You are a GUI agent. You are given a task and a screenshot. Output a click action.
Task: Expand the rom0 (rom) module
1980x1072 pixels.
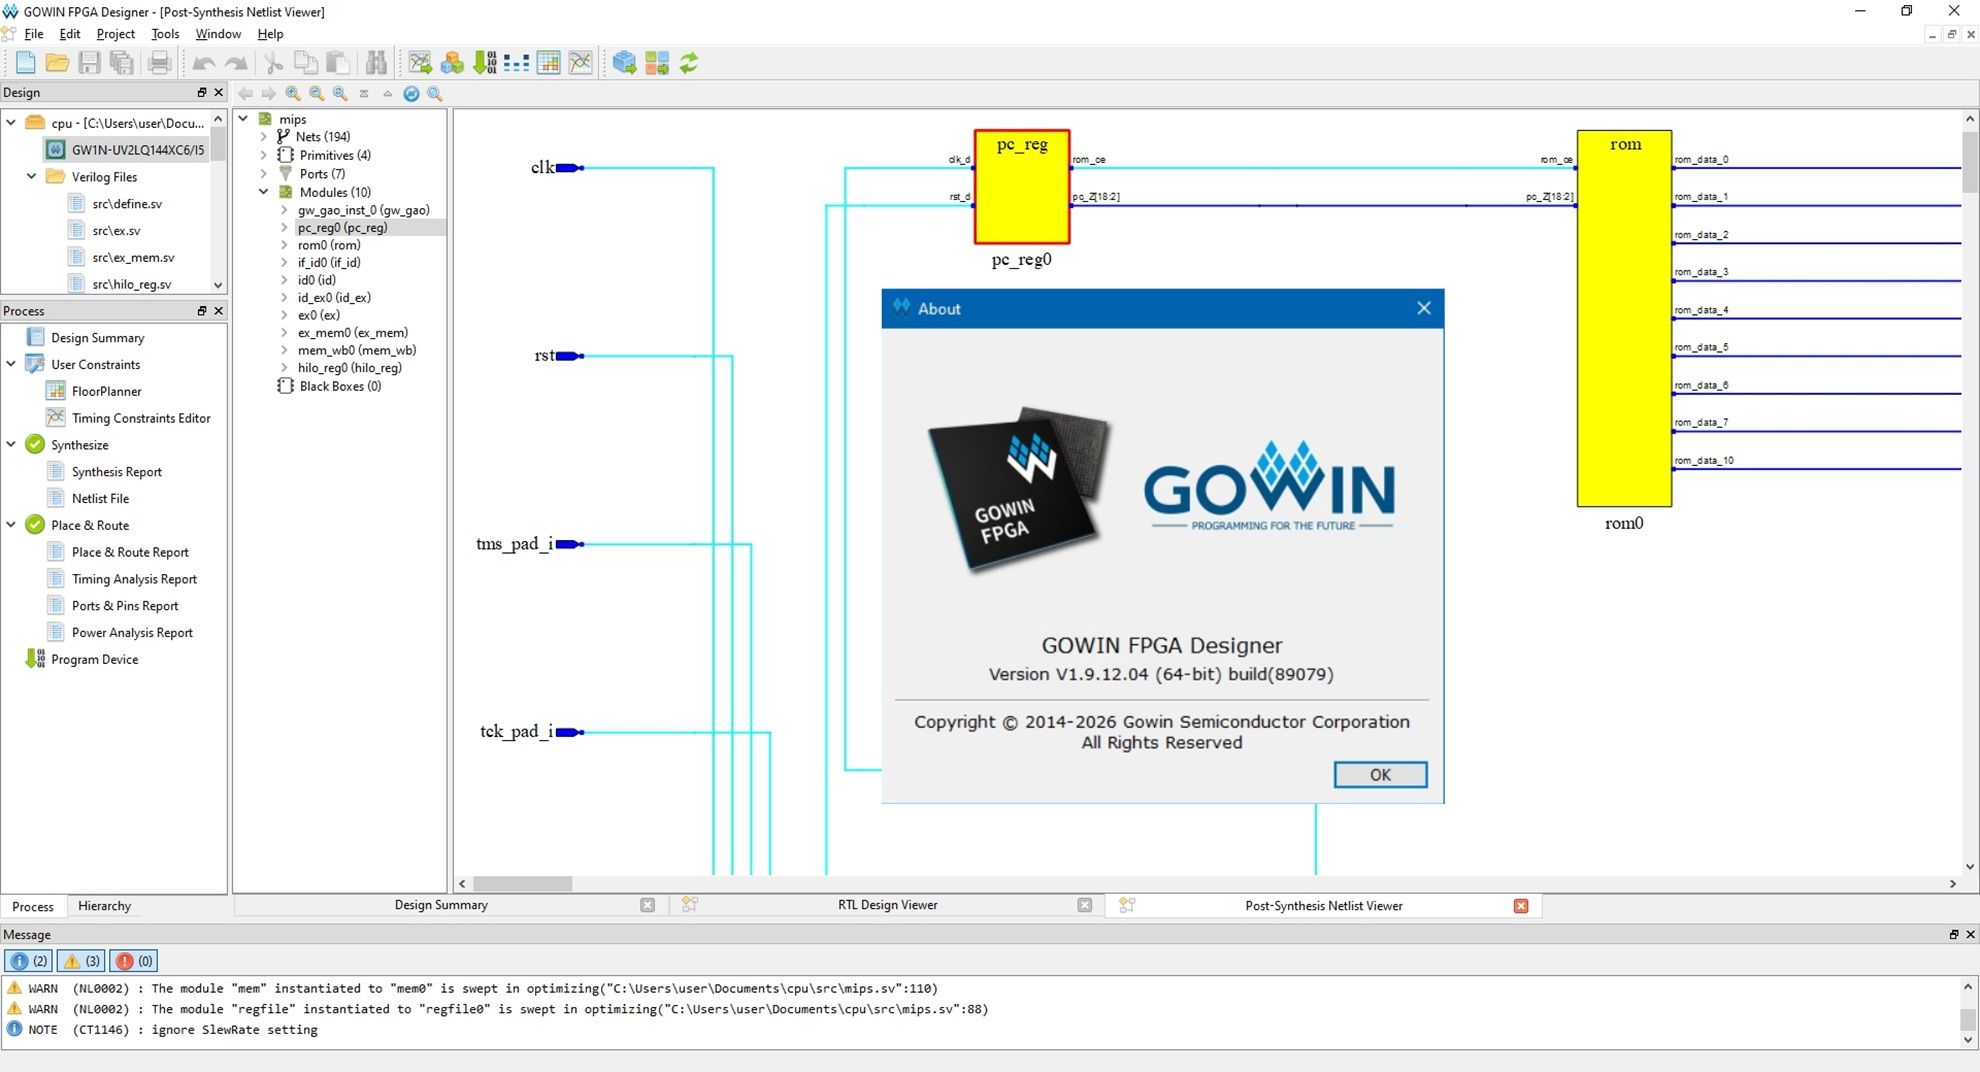click(x=284, y=245)
